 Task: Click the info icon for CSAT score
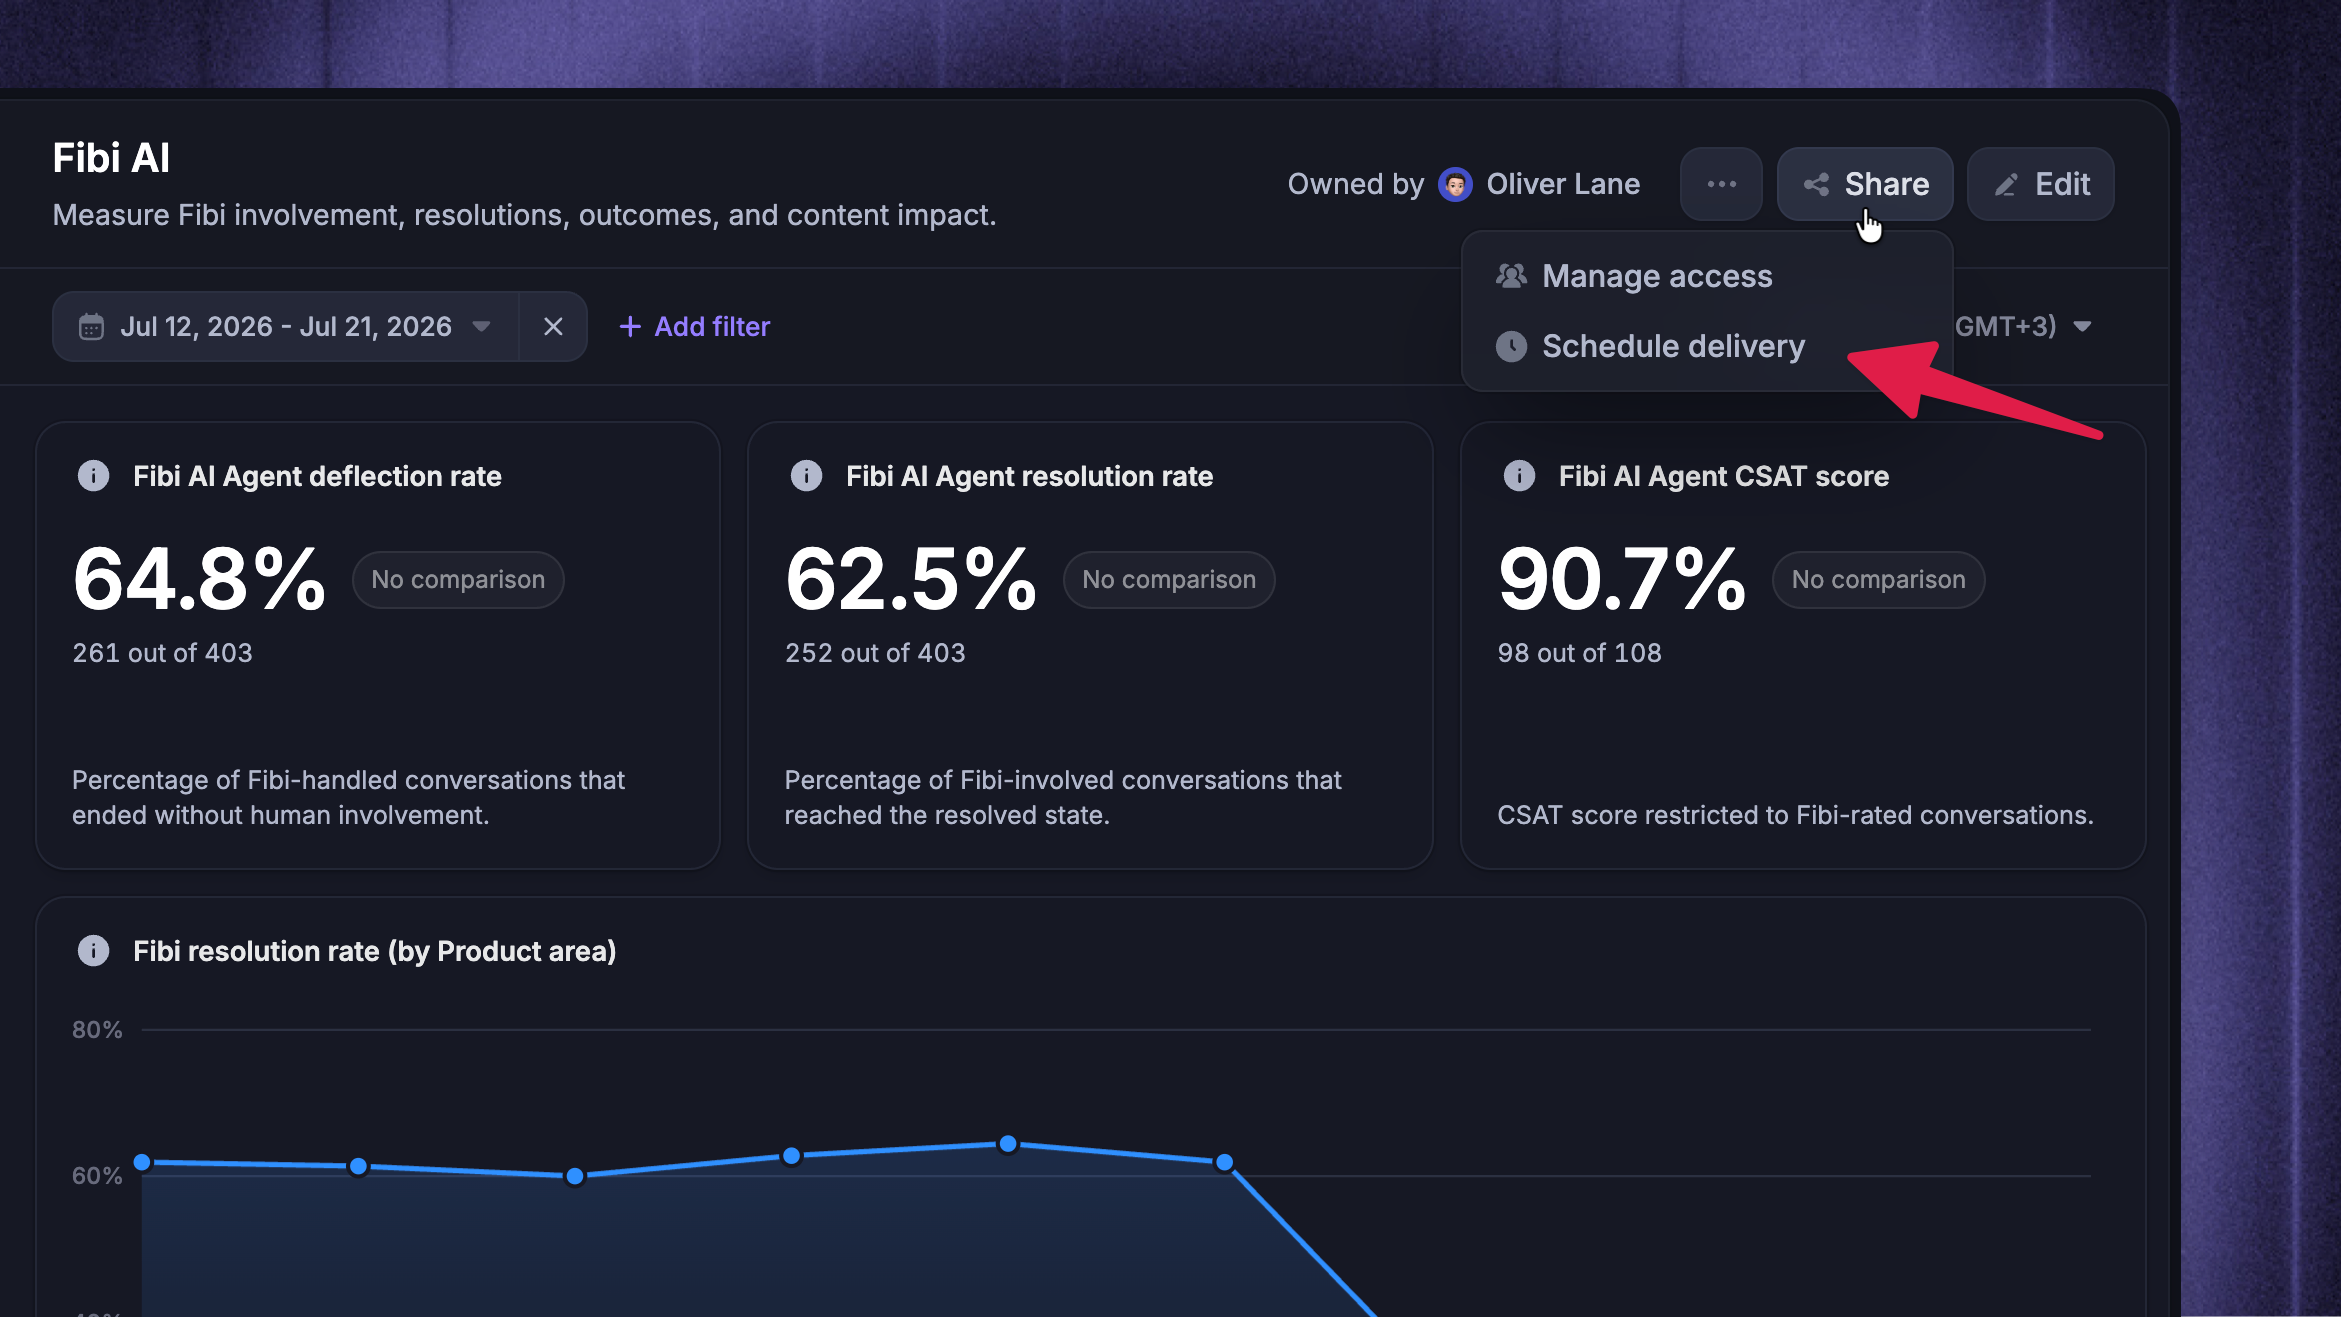(1519, 476)
